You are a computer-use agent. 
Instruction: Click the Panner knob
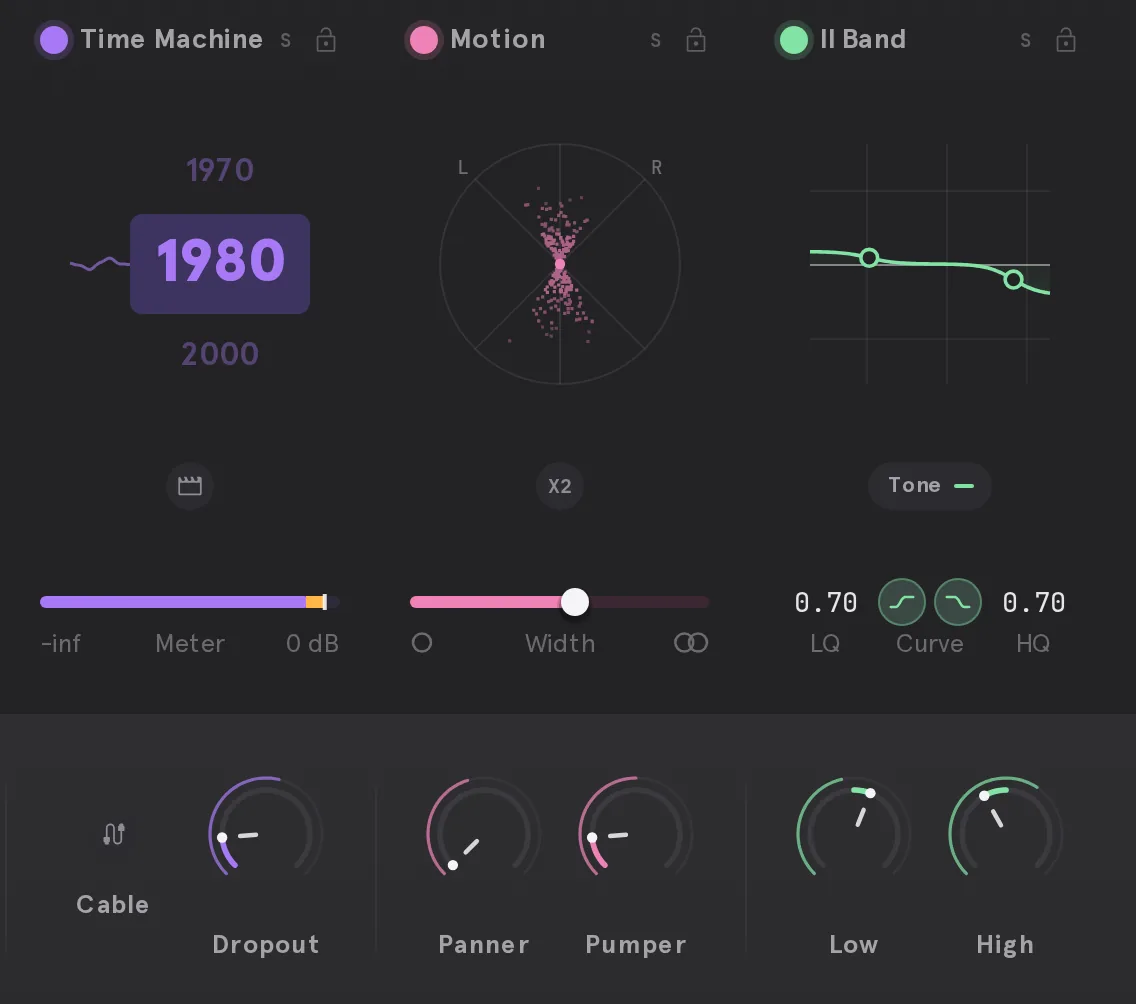click(x=483, y=834)
